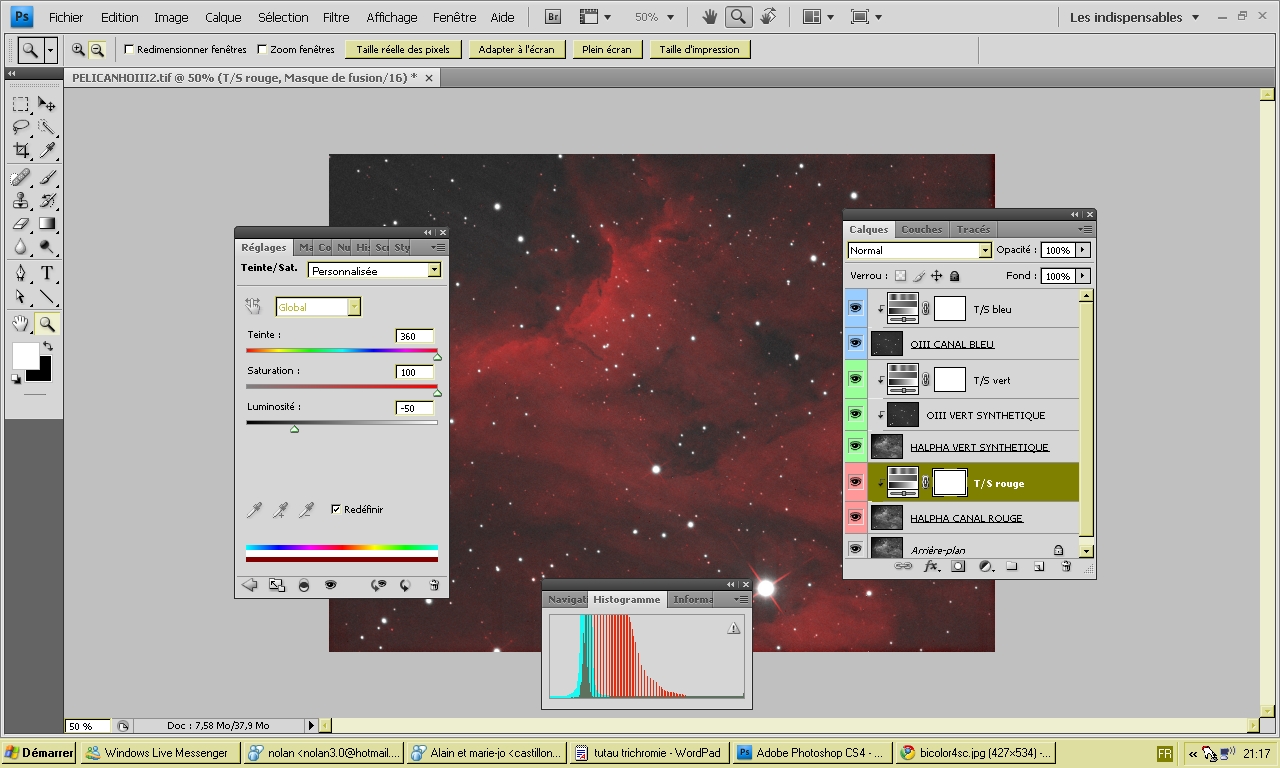Screen dimensions: 1280x768
Task: Choose the zoom-out (minus) magnifier option
Action: (97, 49)
